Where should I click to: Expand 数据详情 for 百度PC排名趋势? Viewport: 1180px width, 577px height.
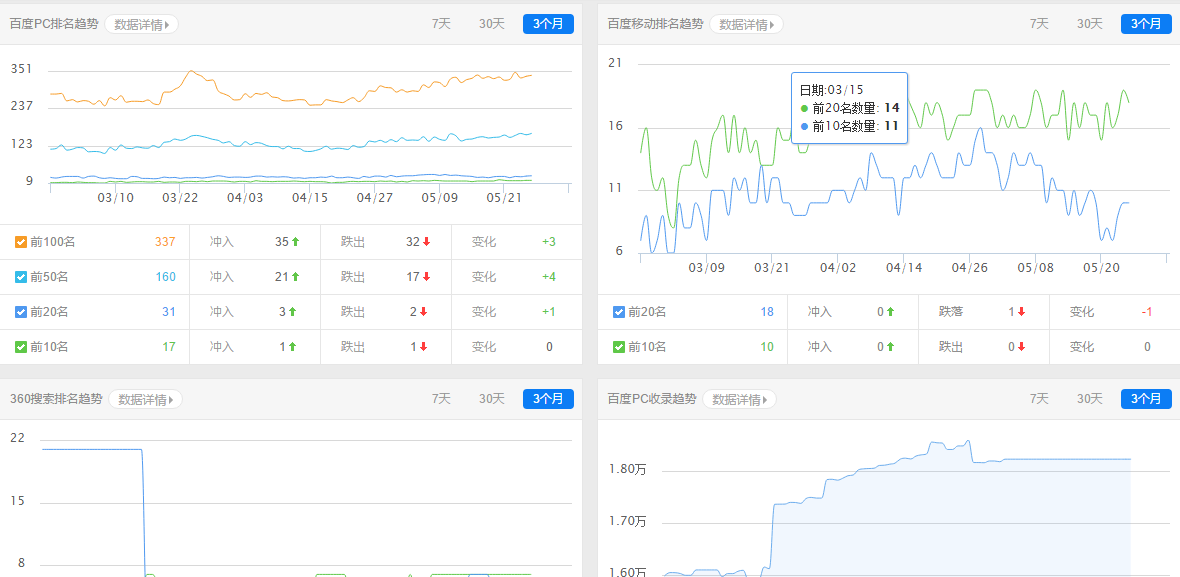pos(141,24)
